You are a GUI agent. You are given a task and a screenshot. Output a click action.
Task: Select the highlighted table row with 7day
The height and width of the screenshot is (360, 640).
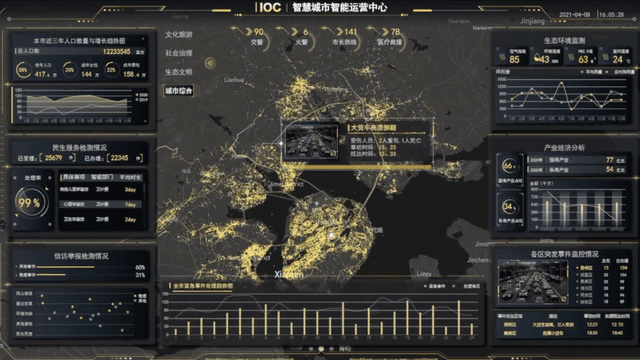101,204
